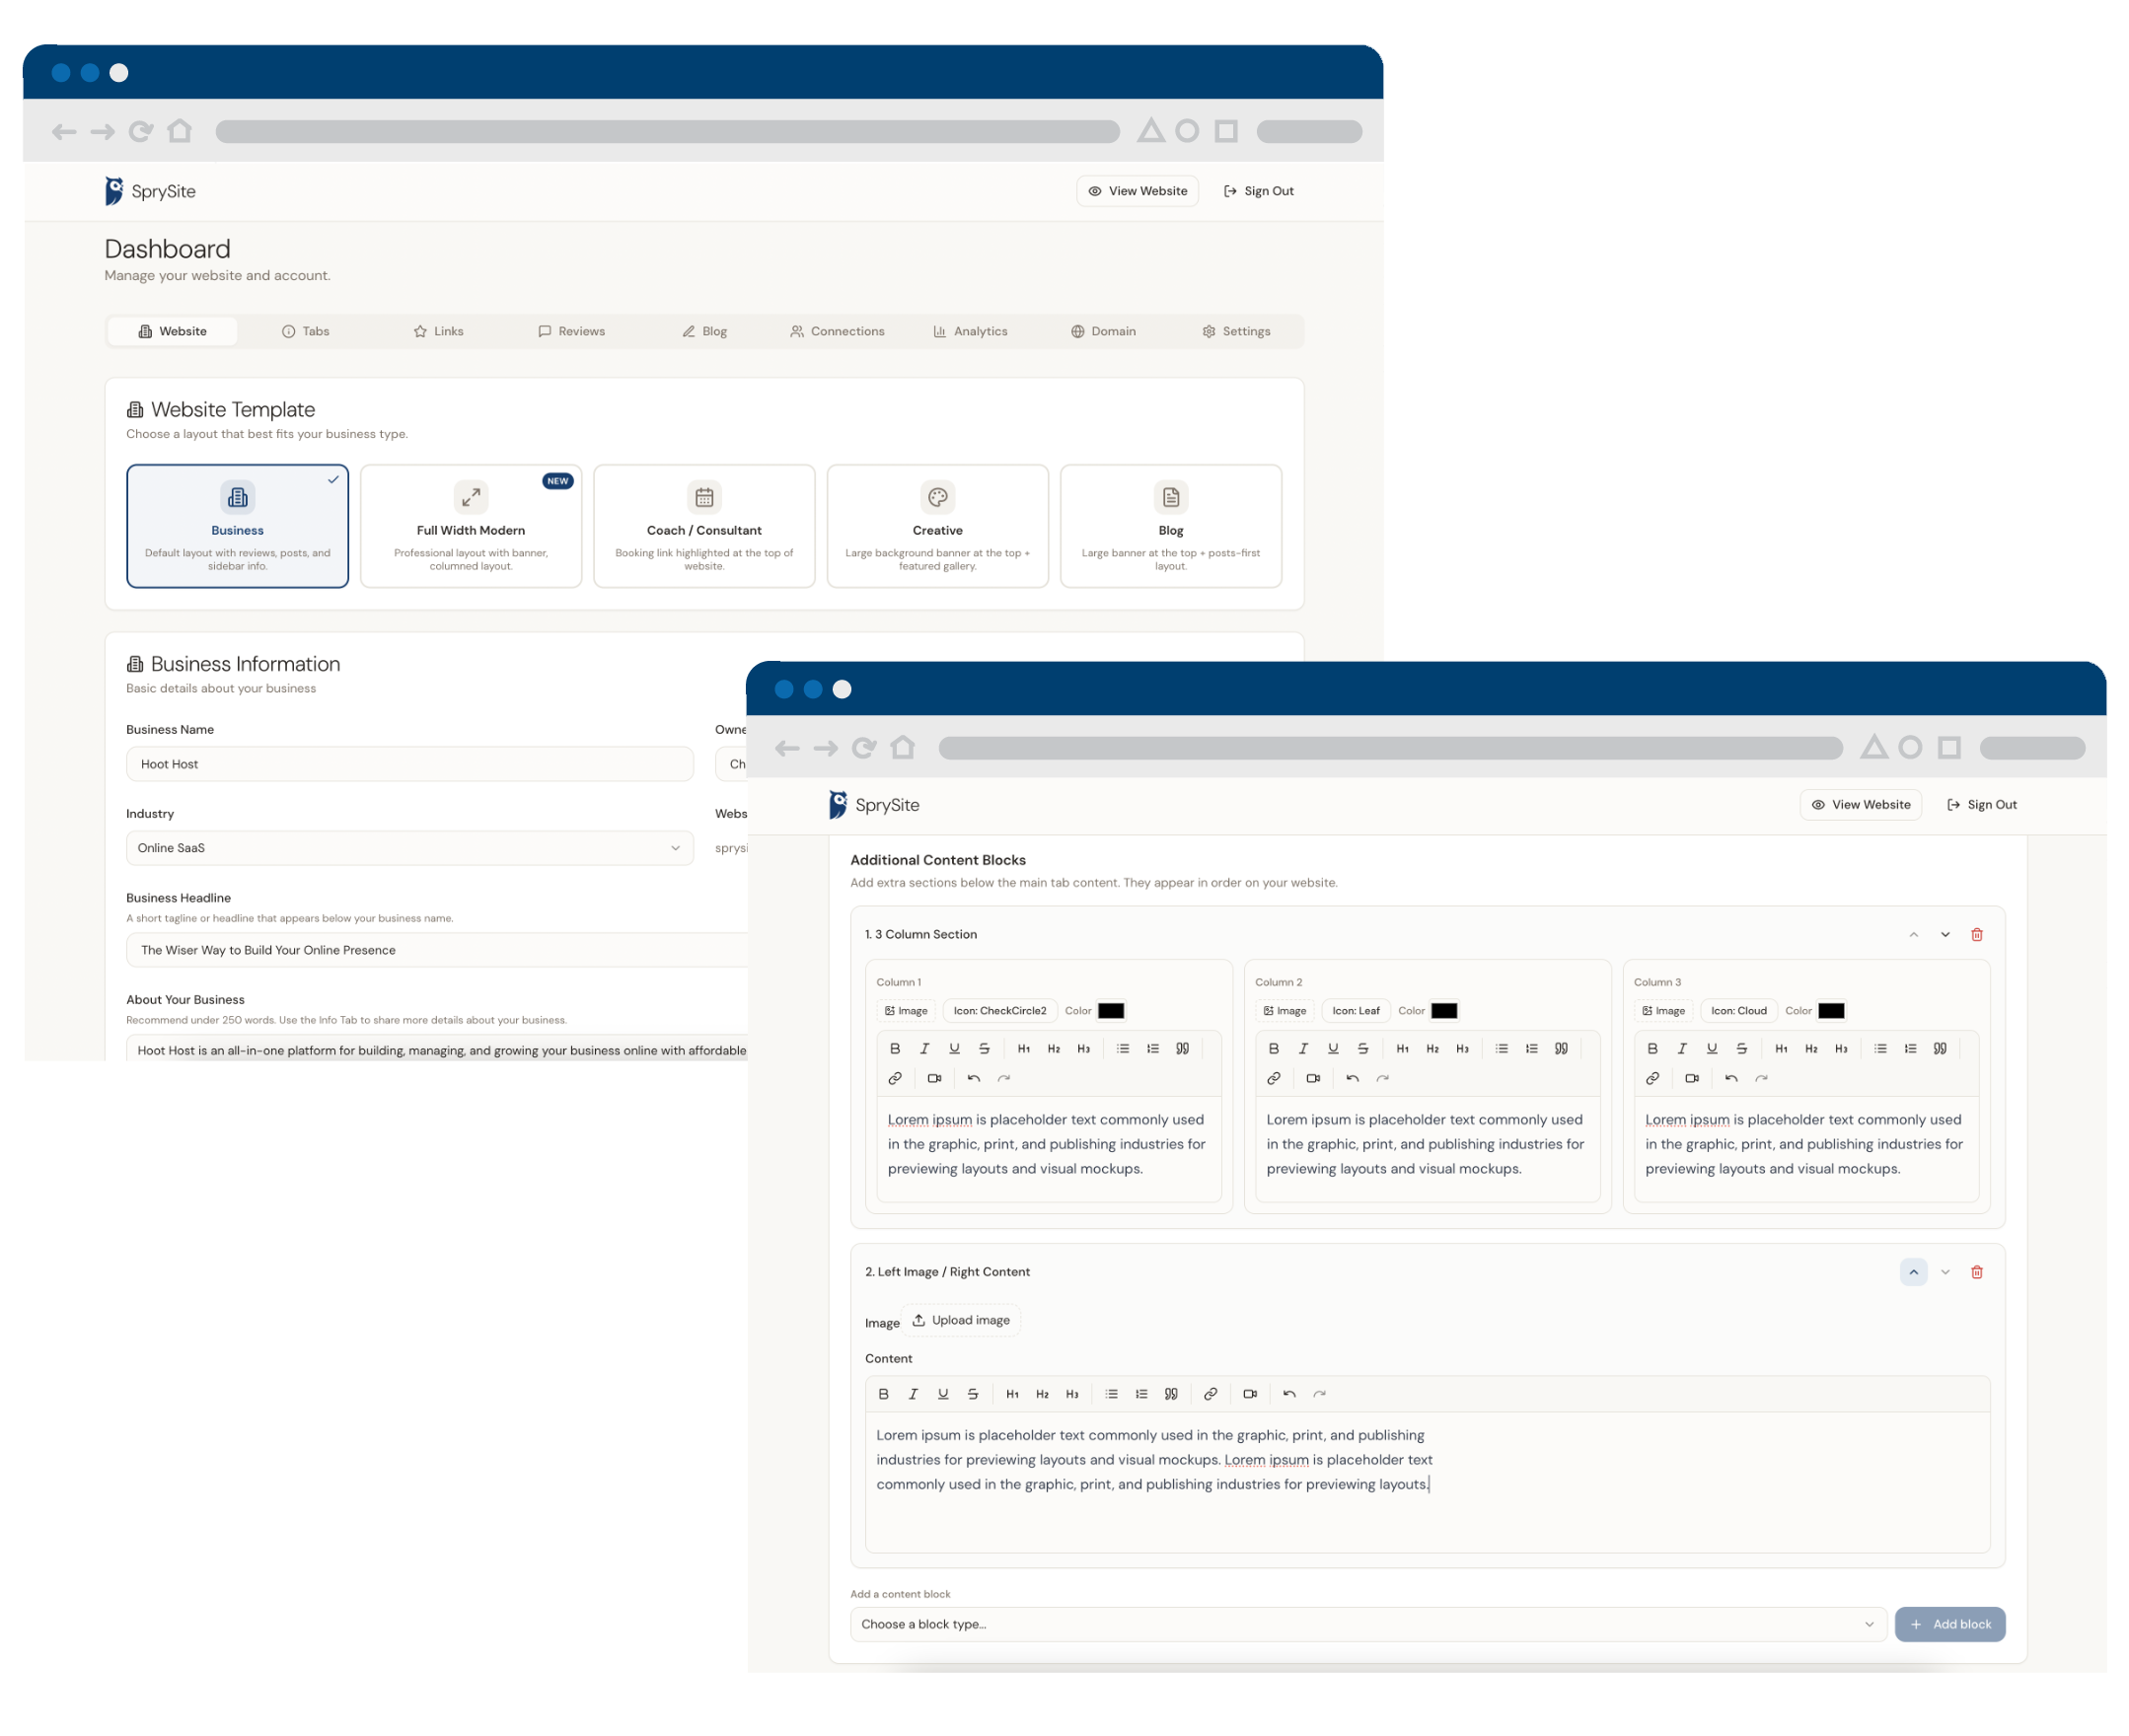Image resolution: width=2129 pixels, height=1736 pixels.
Task: Select the Full Width Modern template
Action: 470,526
